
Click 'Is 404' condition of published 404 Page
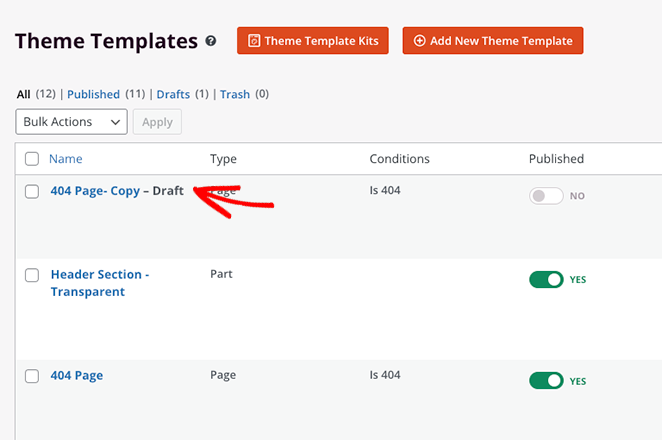point(385,375)
